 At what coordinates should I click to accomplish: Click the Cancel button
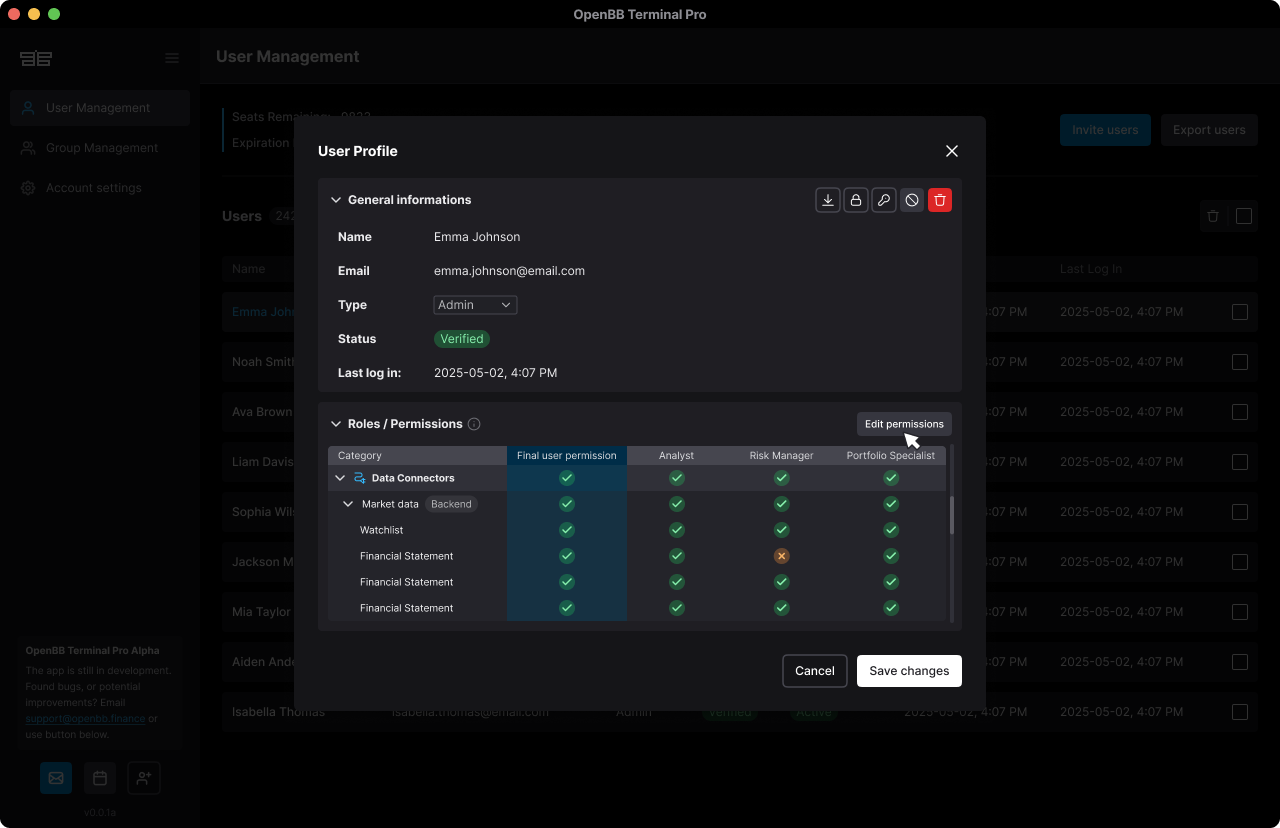pos(815,671)
